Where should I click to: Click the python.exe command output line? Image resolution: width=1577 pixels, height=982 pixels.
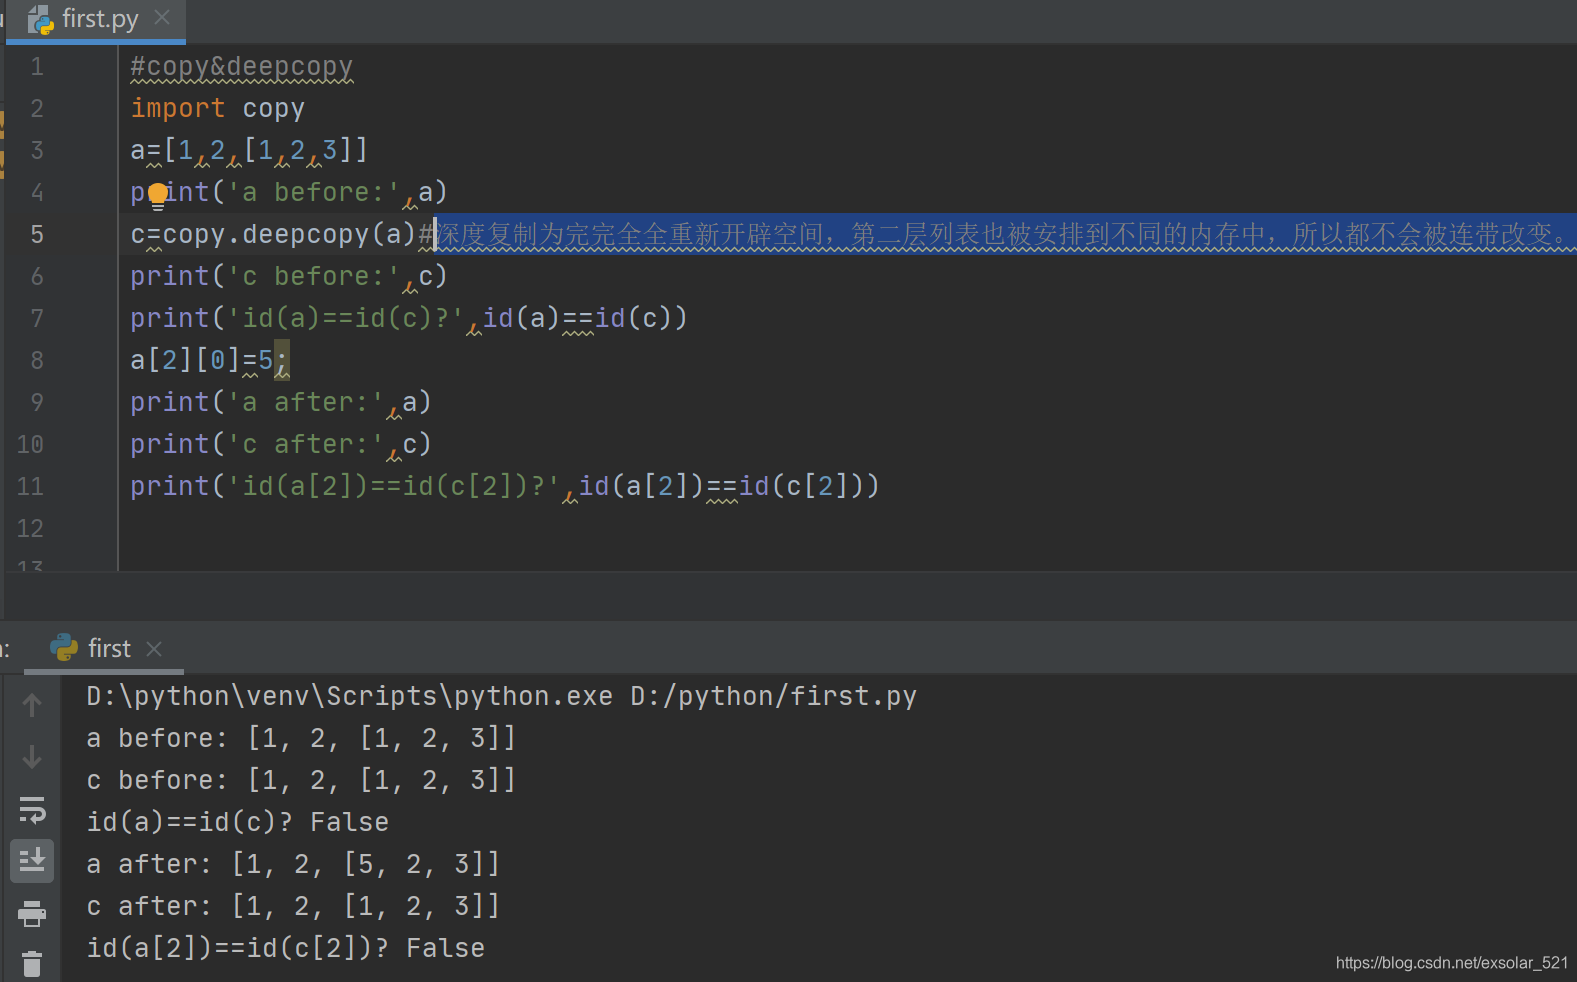(x=501, y=696)
